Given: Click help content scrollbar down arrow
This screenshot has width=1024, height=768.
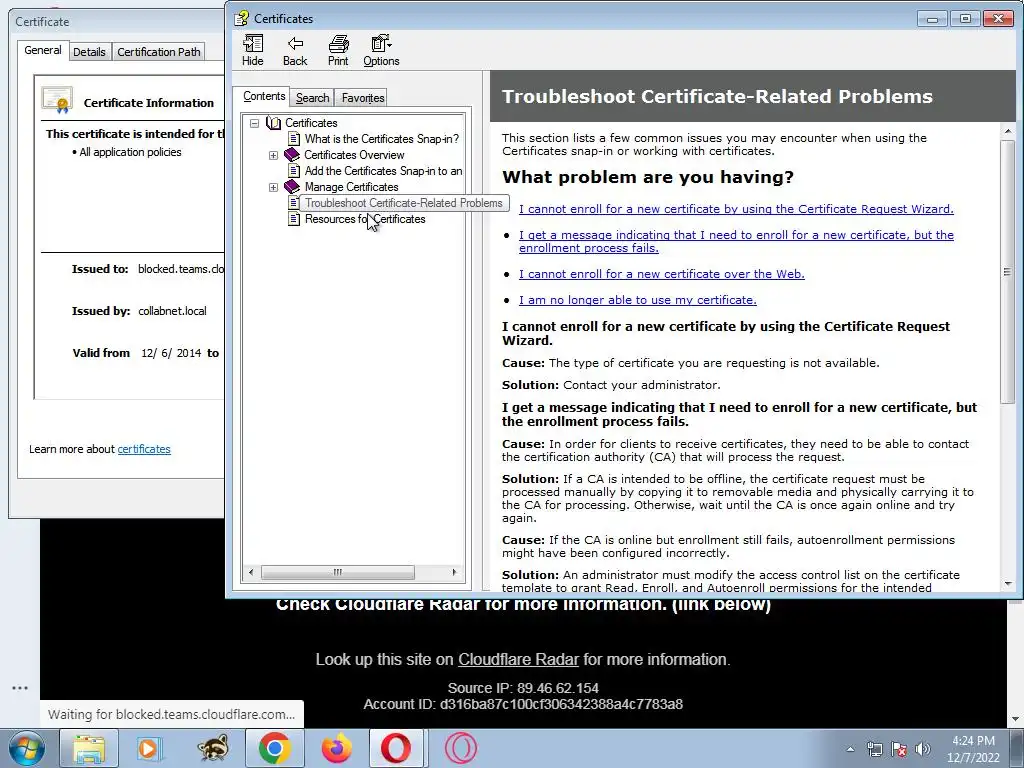Looking at the screenshot, I should 1008,584.
